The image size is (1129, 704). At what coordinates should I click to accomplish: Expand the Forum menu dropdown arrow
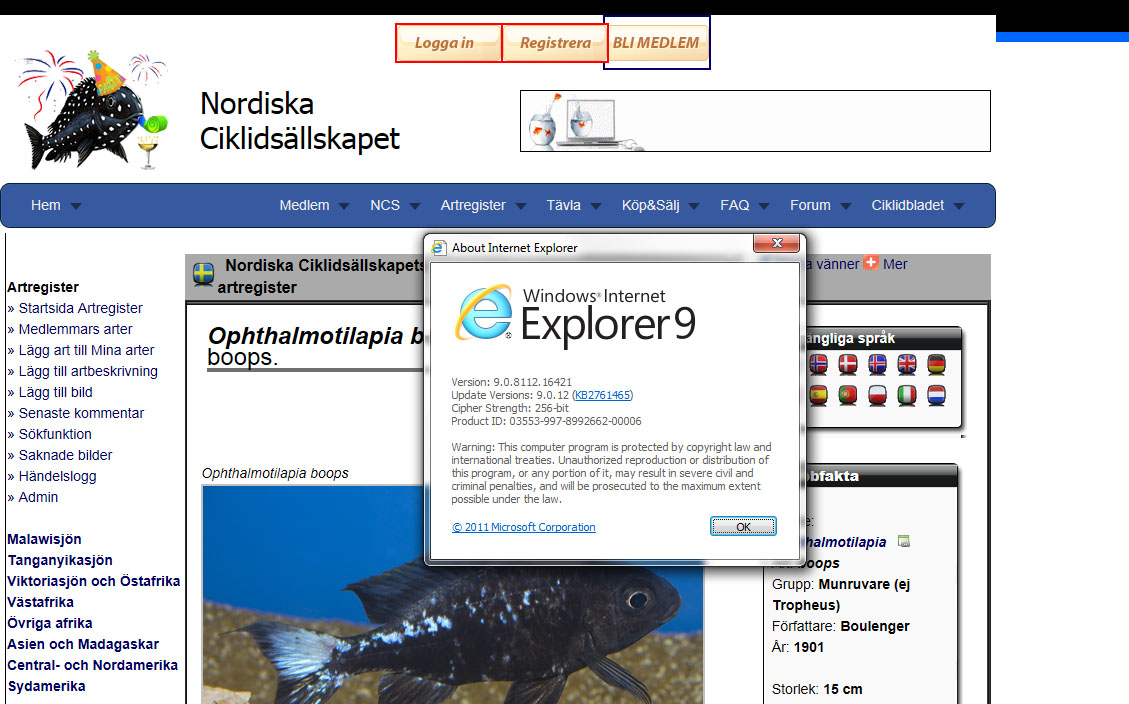(x=845, y=206)
